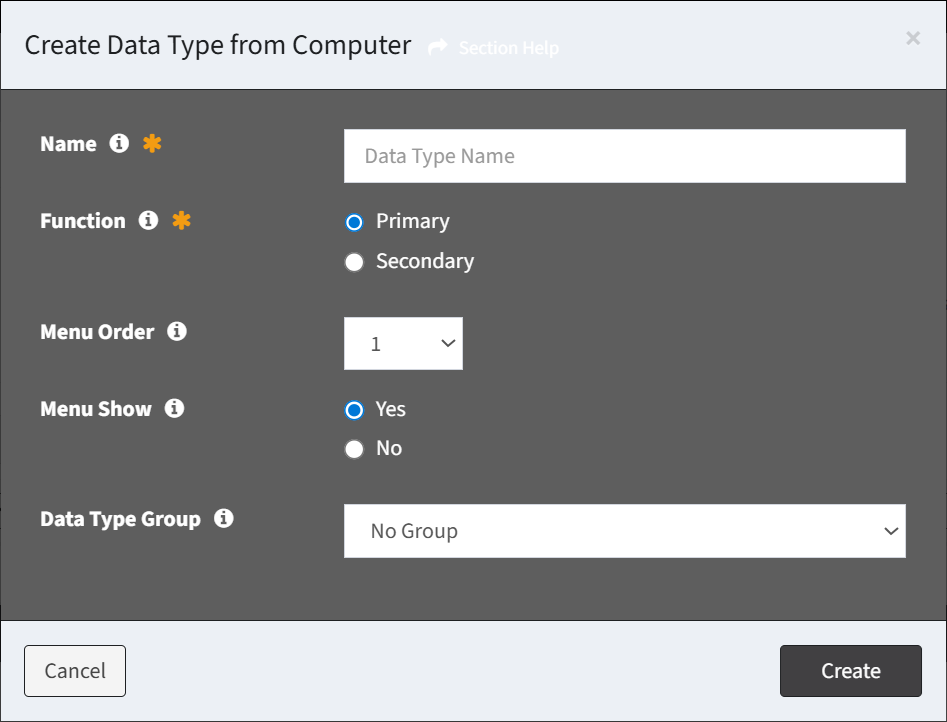
Task: Choose the Secondary function option
Action: (355, 262)
